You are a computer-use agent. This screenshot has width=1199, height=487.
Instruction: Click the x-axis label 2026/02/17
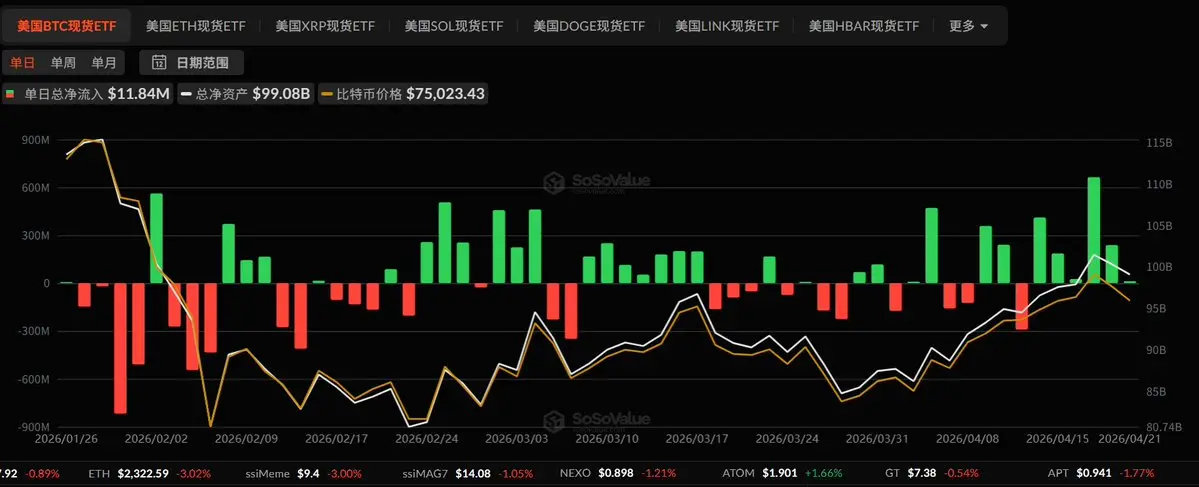click(336, 439)
